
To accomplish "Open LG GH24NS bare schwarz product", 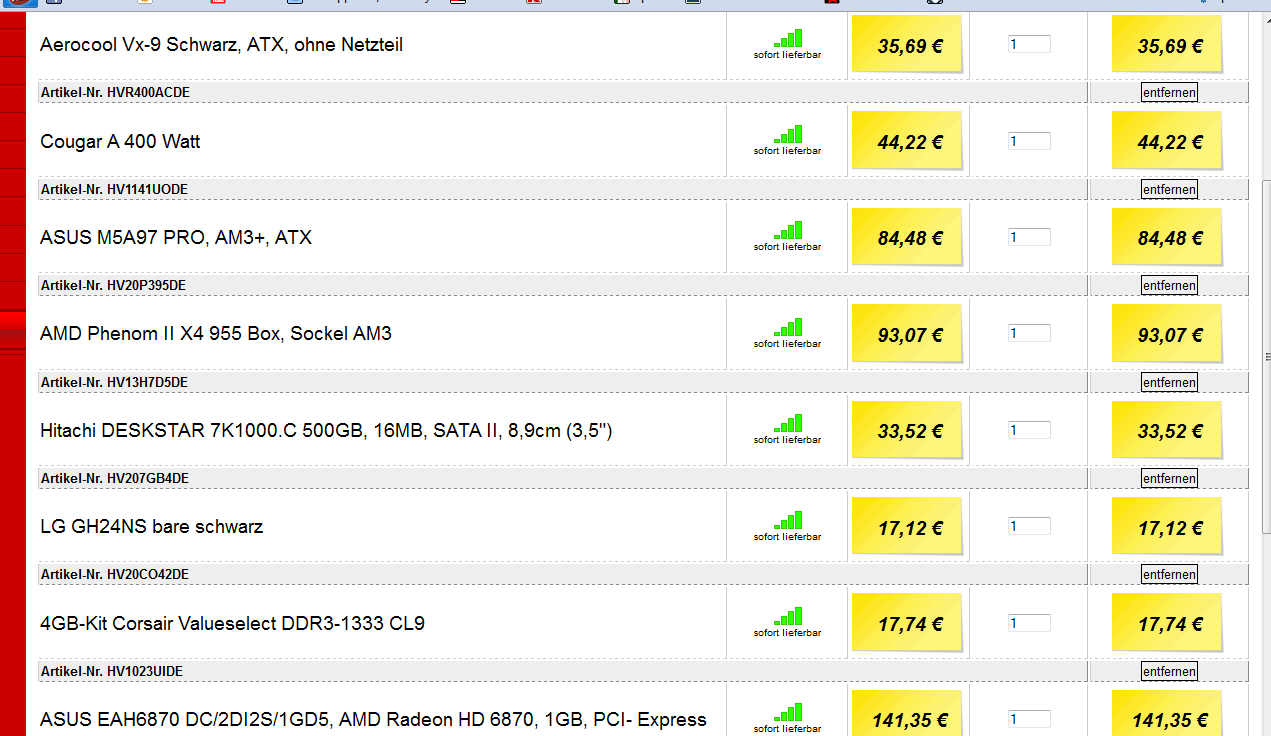I will tap(152, 527).
